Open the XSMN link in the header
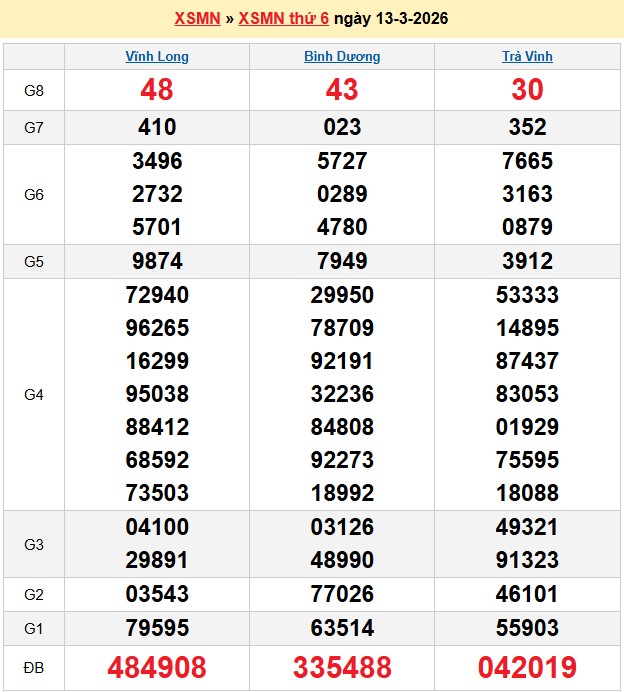The image size is (624, 692). pyautogui.click(x=197, y=19)
